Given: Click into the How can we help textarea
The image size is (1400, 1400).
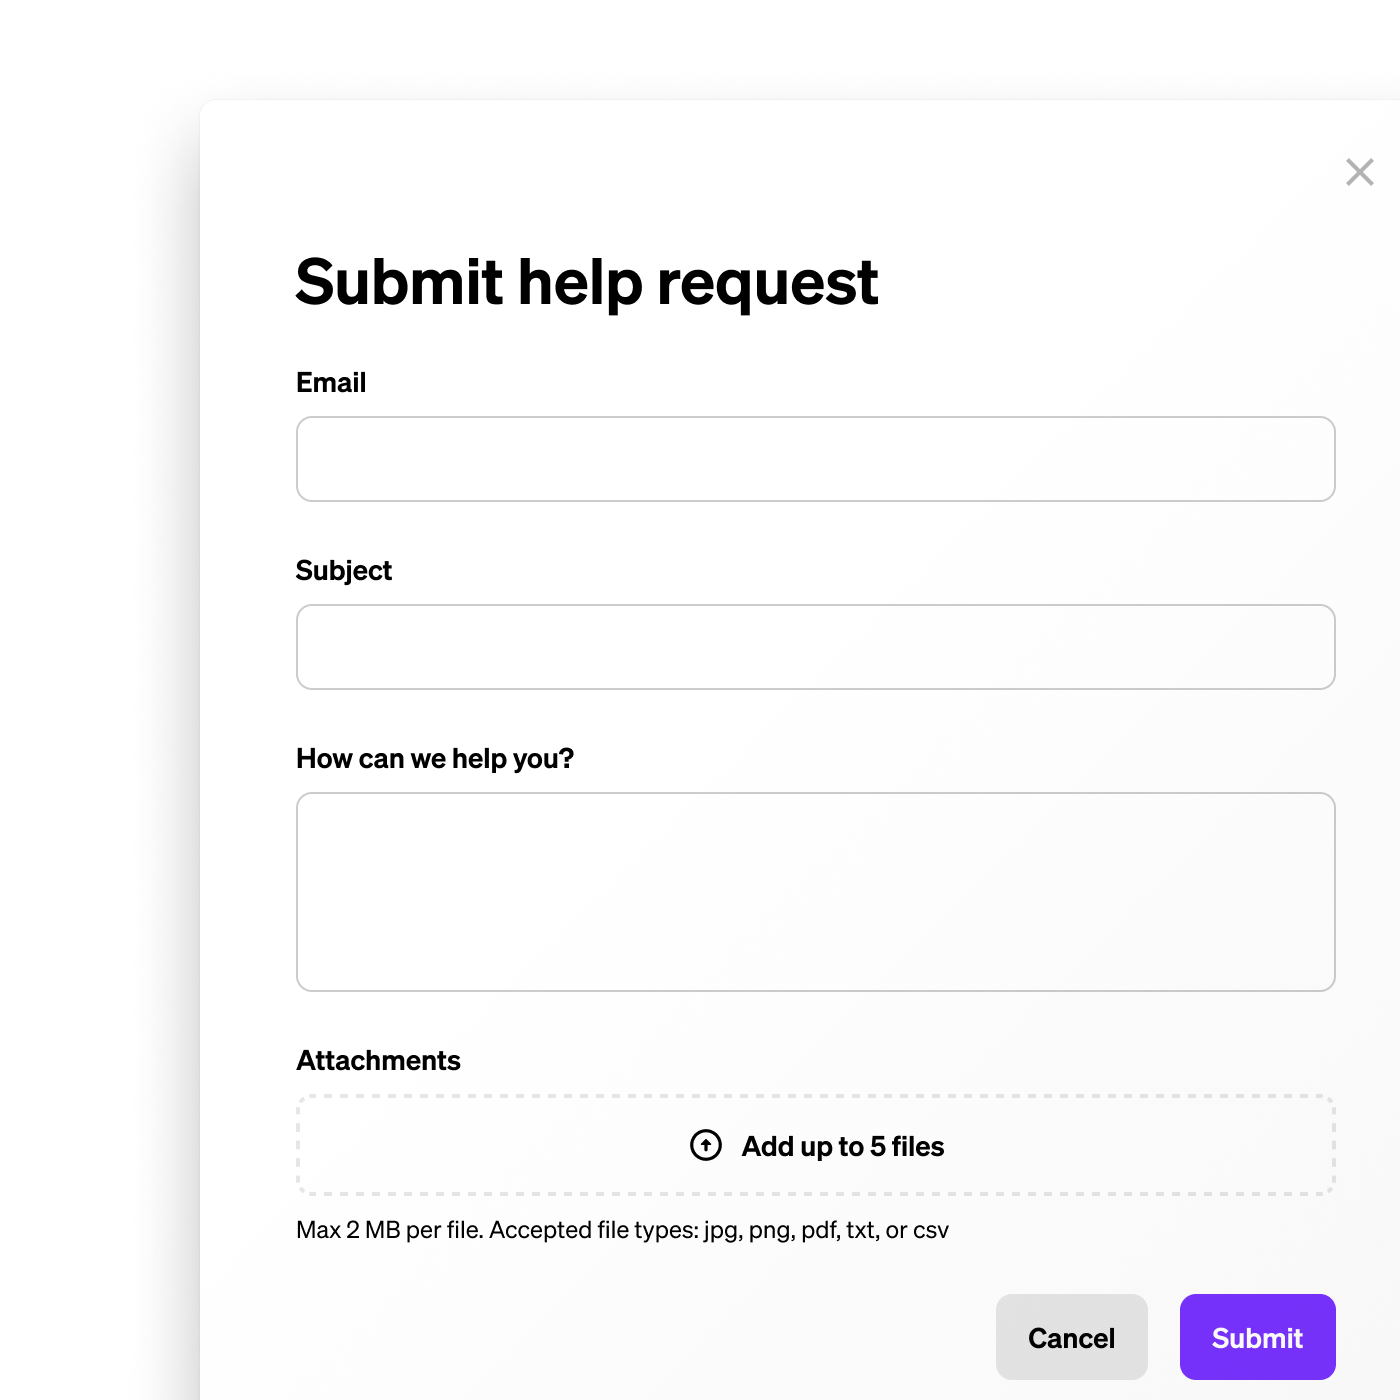Looking at the screenshot, I should (816, 892).
